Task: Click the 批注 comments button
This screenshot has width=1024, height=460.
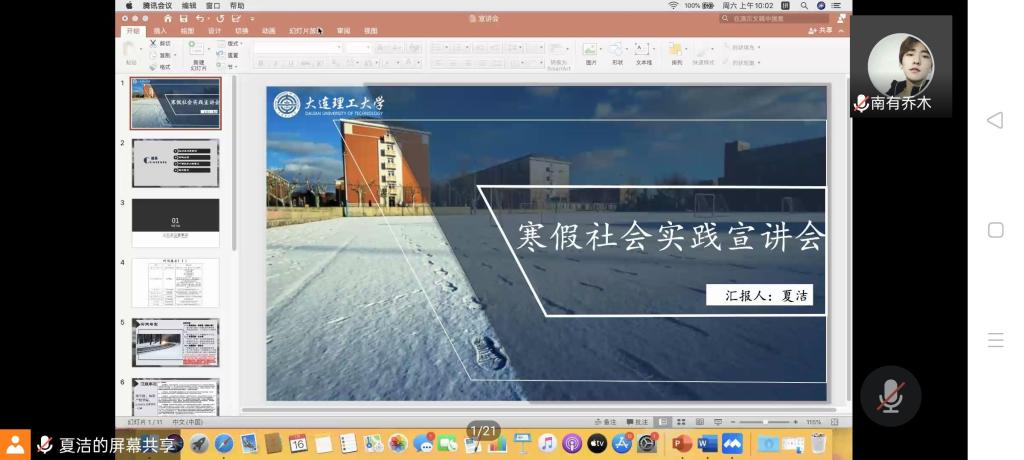Action: [x=638, y=422]
